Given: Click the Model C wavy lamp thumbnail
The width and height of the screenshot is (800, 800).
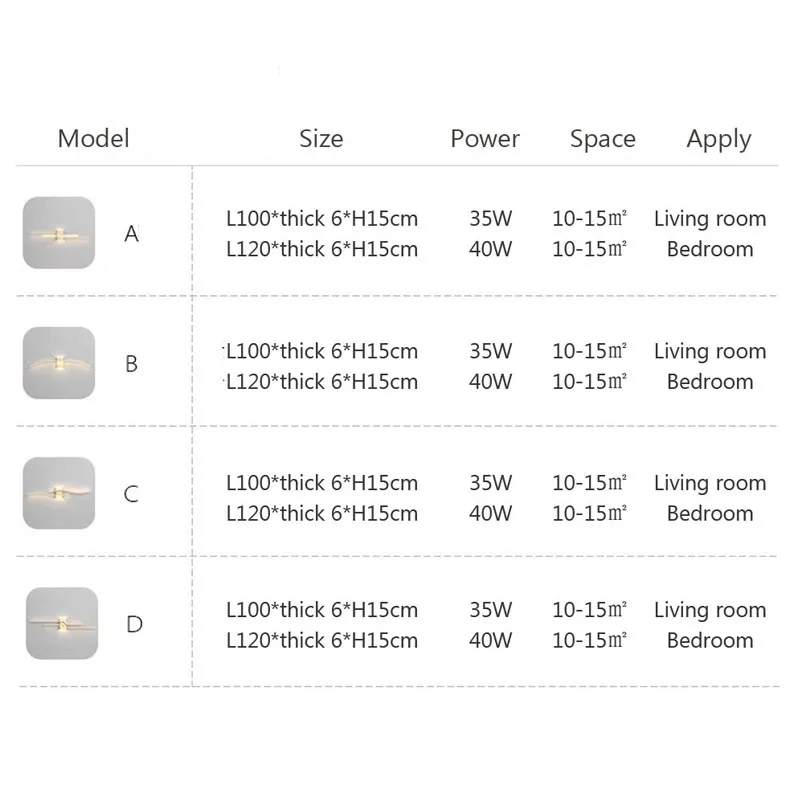Looking at the screenshot, I should [59, 493].
